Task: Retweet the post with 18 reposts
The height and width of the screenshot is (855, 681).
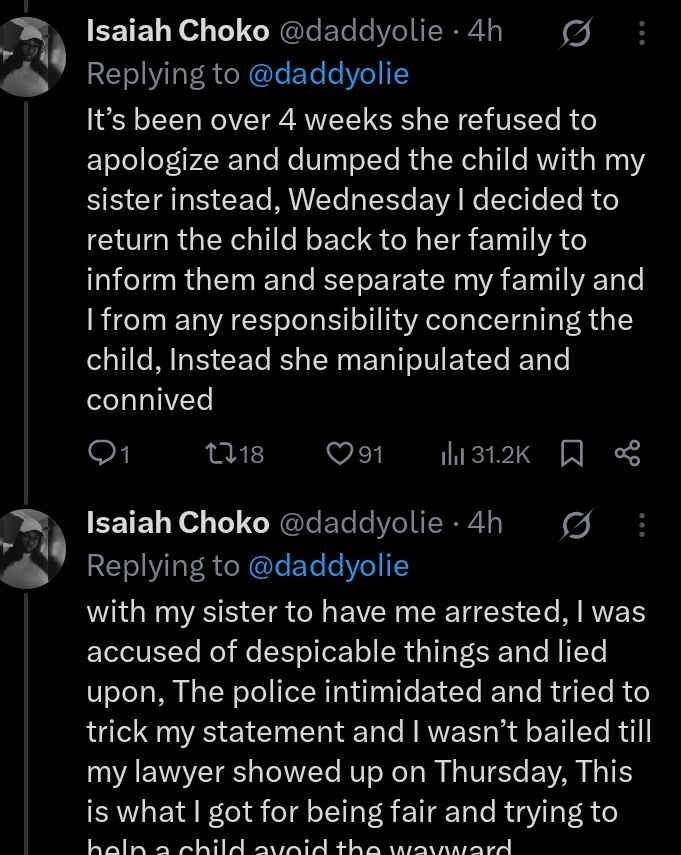Action: [x=216, y=455]
